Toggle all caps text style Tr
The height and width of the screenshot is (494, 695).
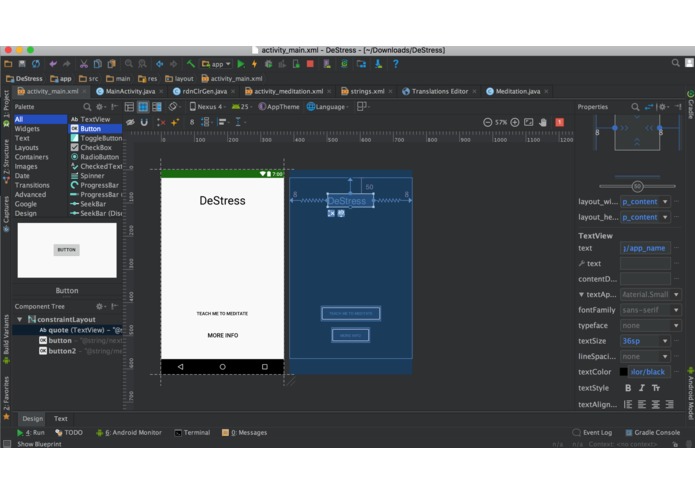pos(656,388)
